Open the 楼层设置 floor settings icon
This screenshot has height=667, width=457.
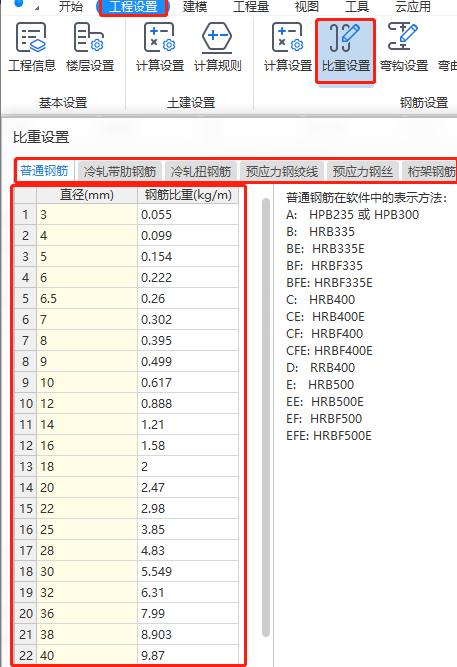point(90,48)
